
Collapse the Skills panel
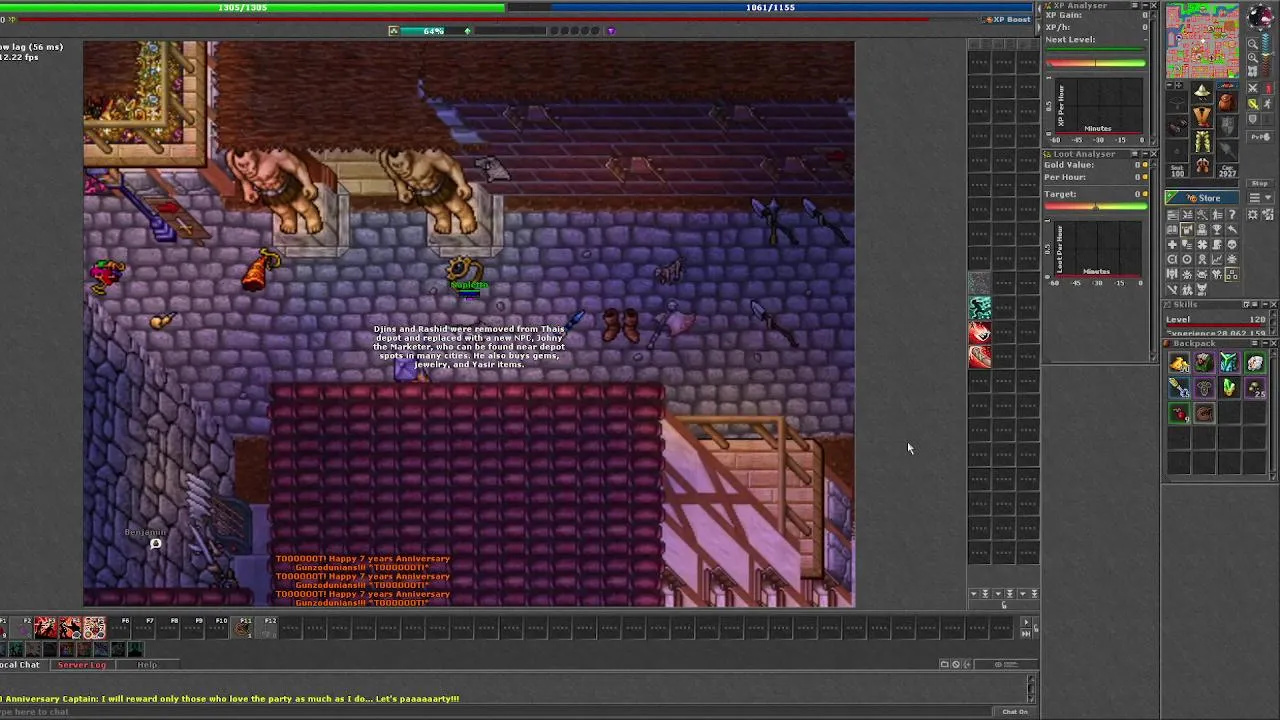[1265, 304]
